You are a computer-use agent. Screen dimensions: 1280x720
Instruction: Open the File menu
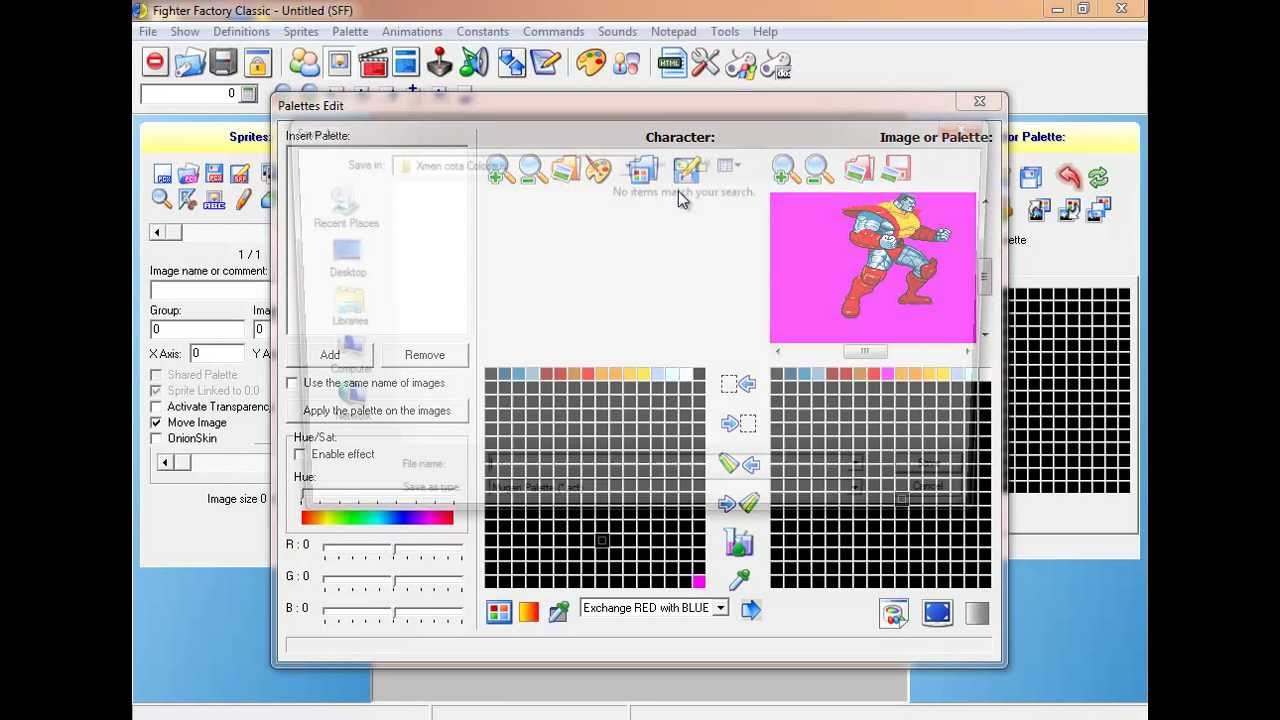148,31
